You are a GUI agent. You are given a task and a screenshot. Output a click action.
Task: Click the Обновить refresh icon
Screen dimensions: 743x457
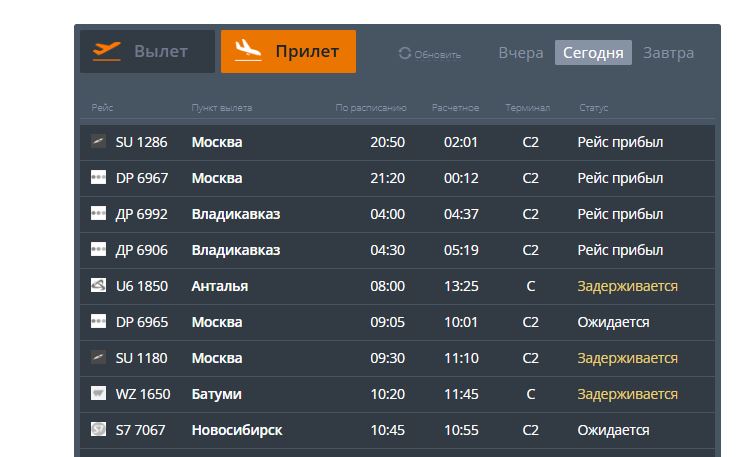[x=404, y=53]
